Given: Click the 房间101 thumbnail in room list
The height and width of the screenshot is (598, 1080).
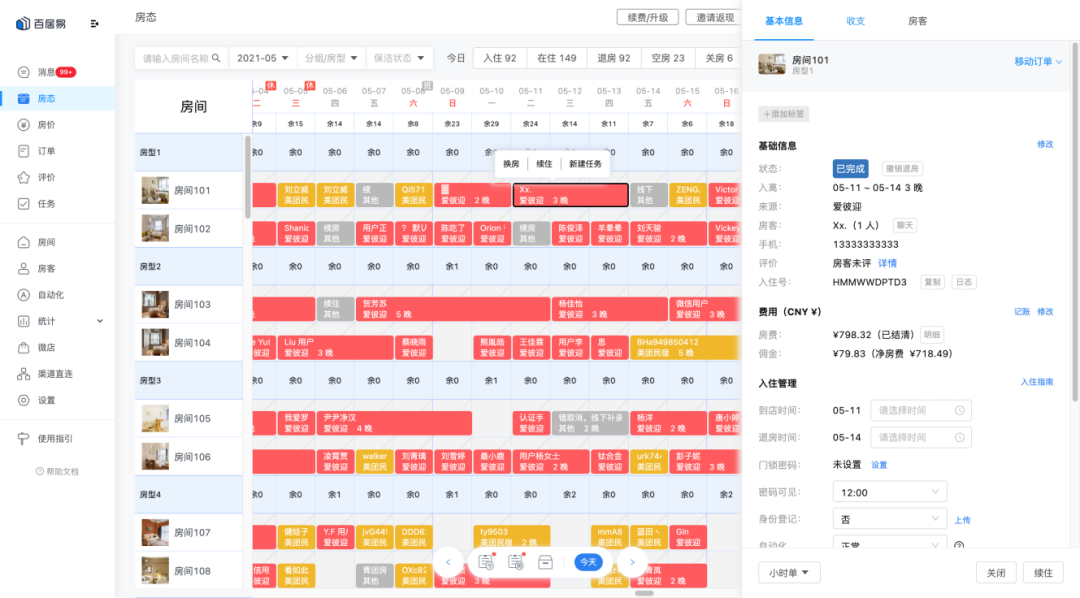Looking at the screenshot, I should pyautogui.click(x=155, y=190).
